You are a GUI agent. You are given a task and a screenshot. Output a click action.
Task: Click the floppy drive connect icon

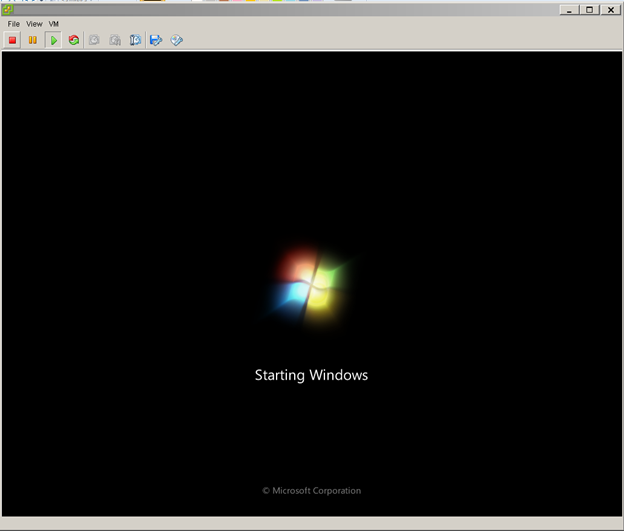(156, 40)
